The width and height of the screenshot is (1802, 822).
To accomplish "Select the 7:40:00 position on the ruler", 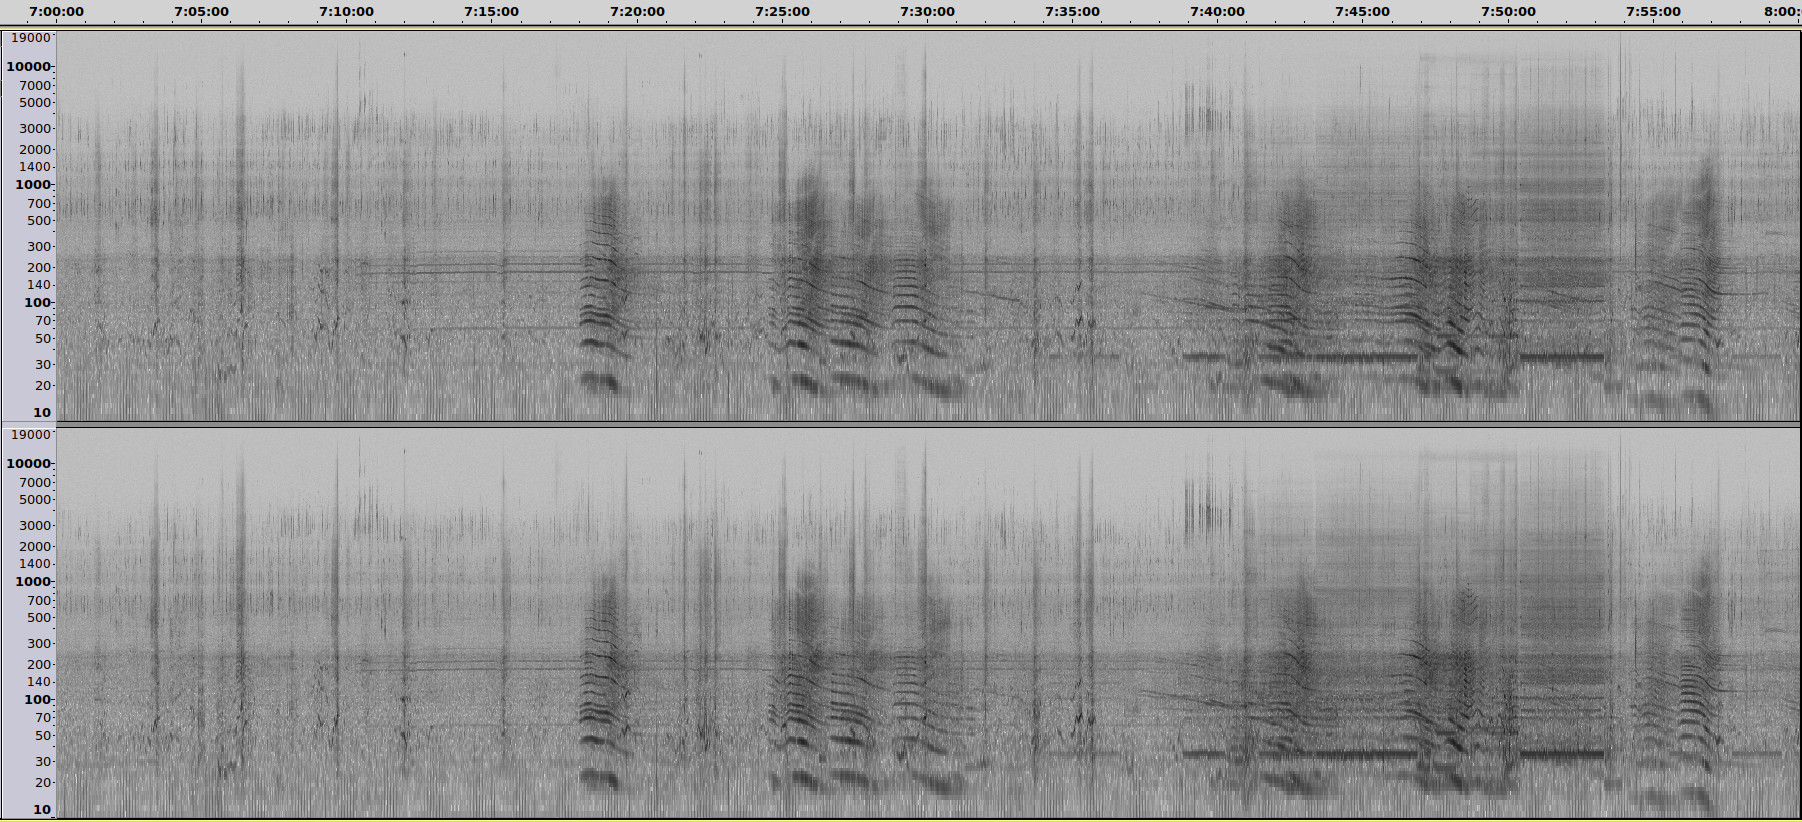I will [x=1217, y=12].
